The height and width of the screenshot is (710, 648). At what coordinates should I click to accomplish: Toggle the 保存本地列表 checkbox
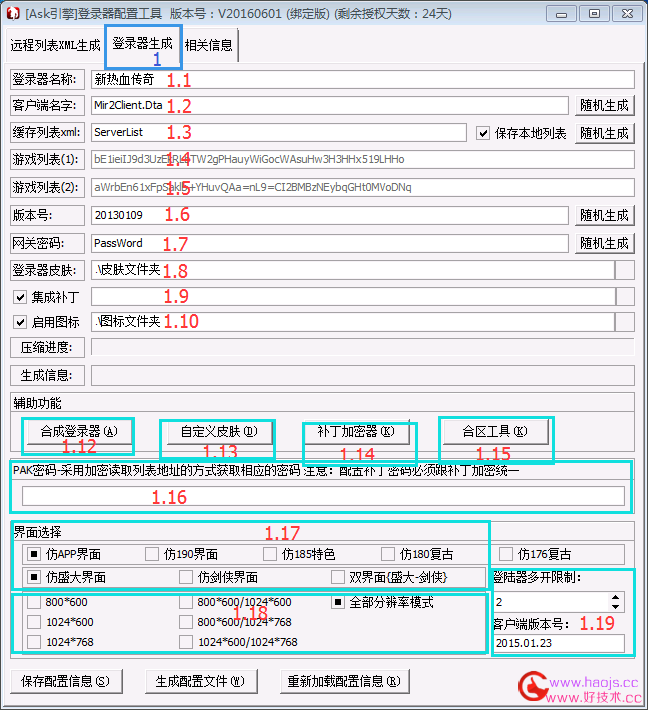[483, 133]
